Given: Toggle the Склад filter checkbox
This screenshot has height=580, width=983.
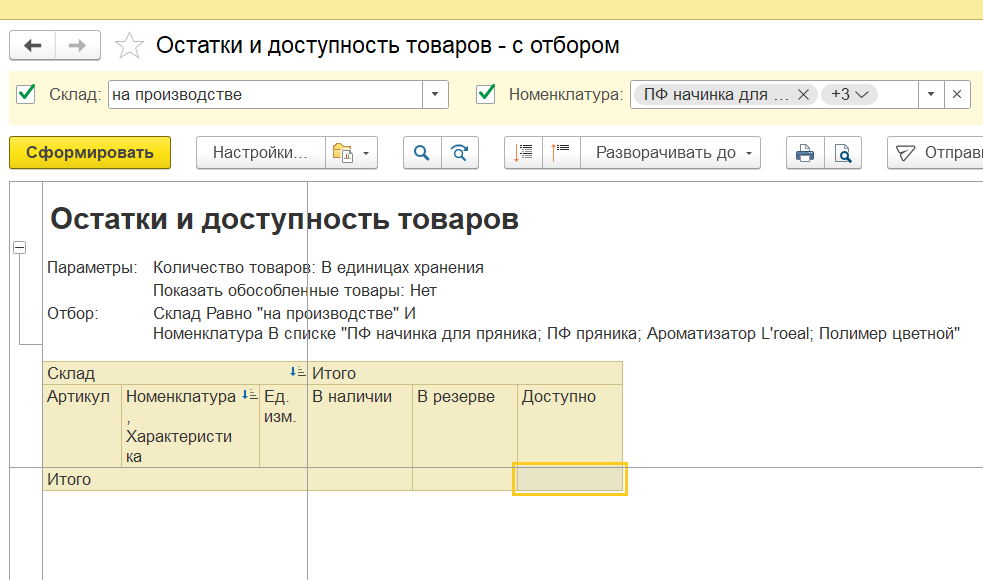Looking at the screenshot, I should (x=27, y=95).
